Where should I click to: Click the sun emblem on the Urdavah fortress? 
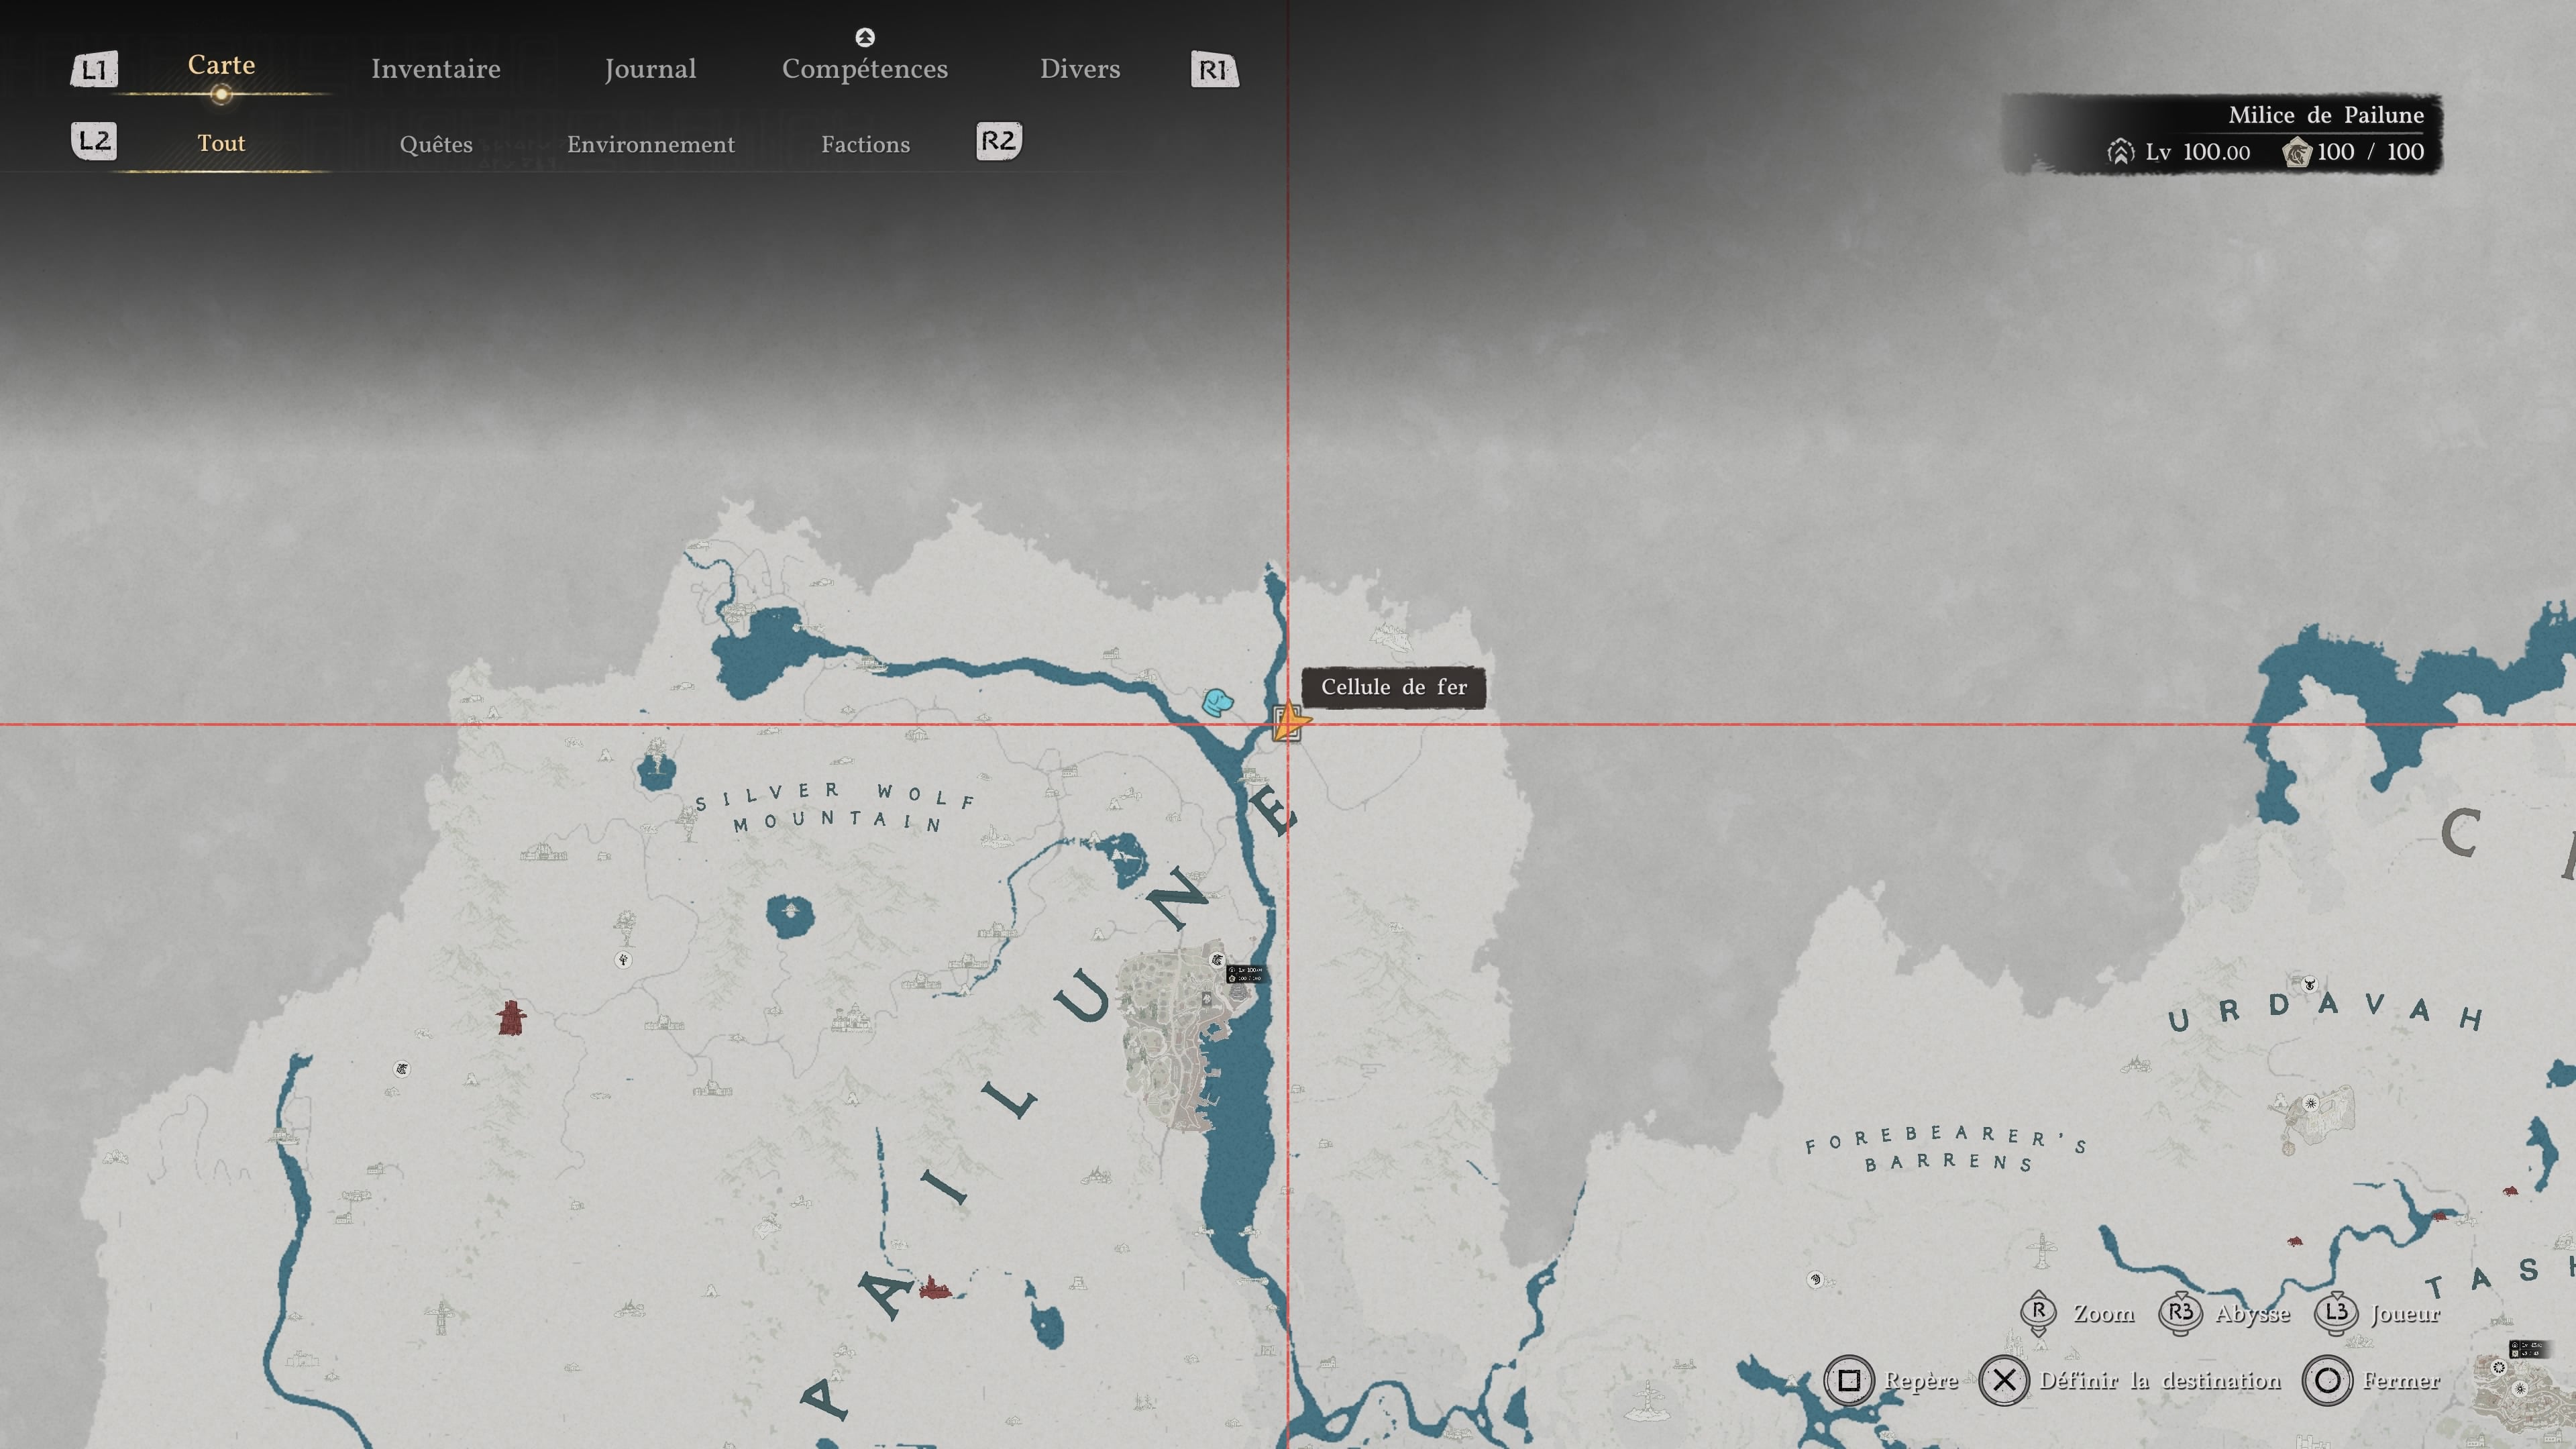pos(2311,1104)
